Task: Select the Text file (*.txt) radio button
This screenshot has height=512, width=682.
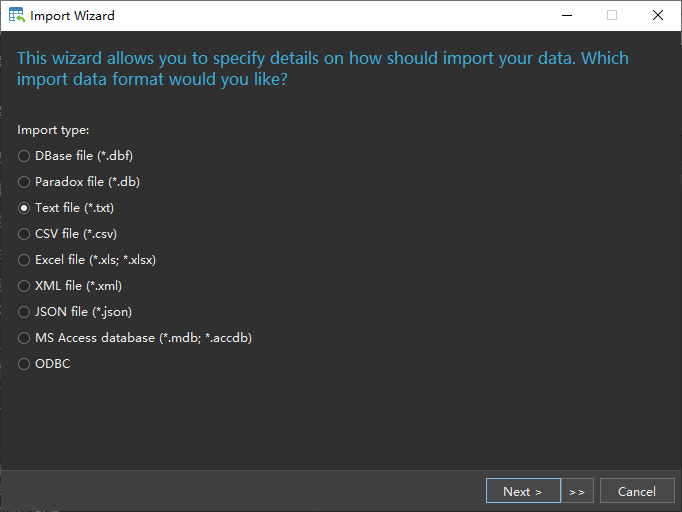Action: coord(24,208)
